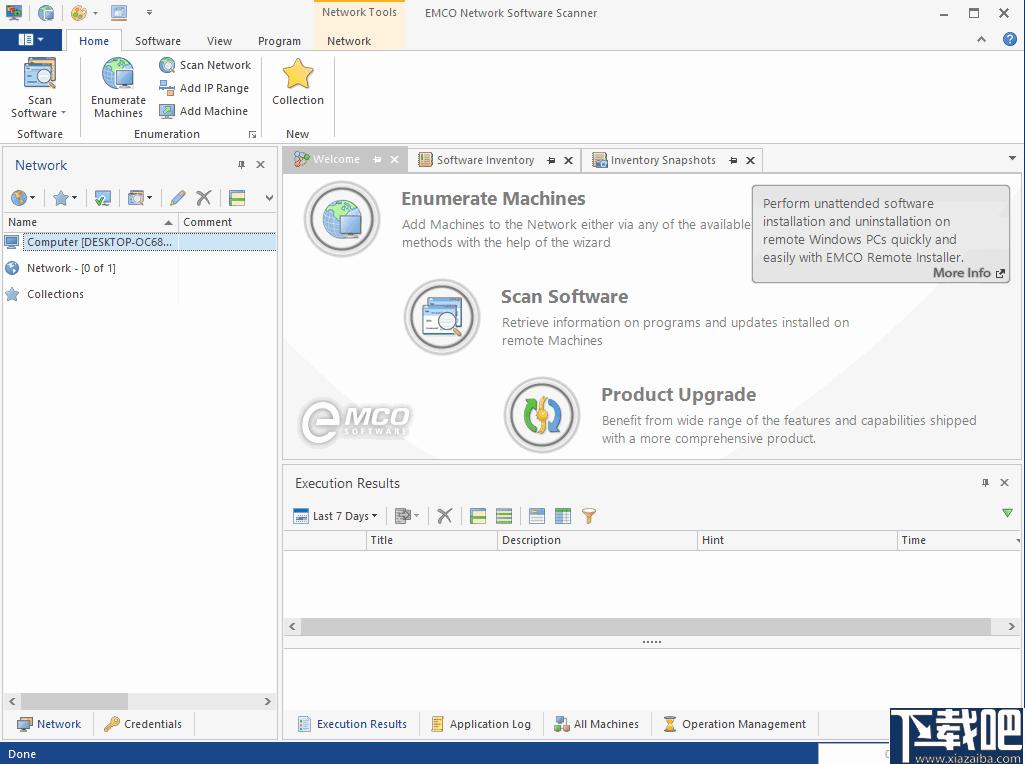
Task: Click the Description column header
Action: point(597,540)
